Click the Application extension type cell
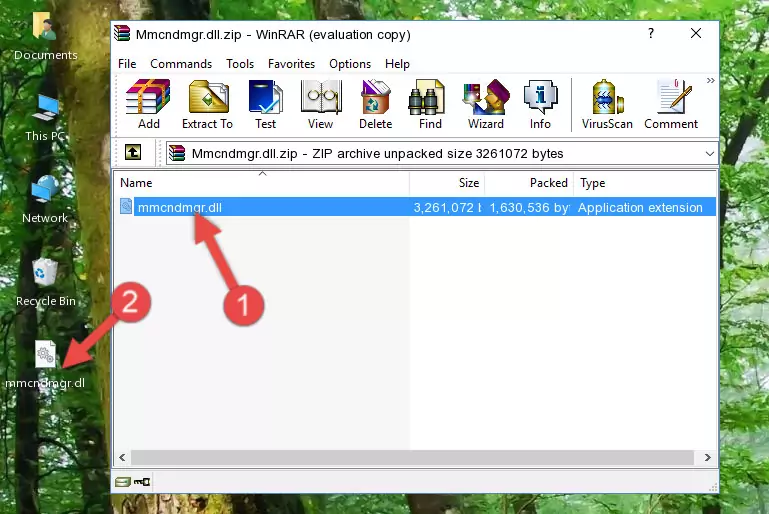This screenshot has height=514, width=769. point(640,207)
